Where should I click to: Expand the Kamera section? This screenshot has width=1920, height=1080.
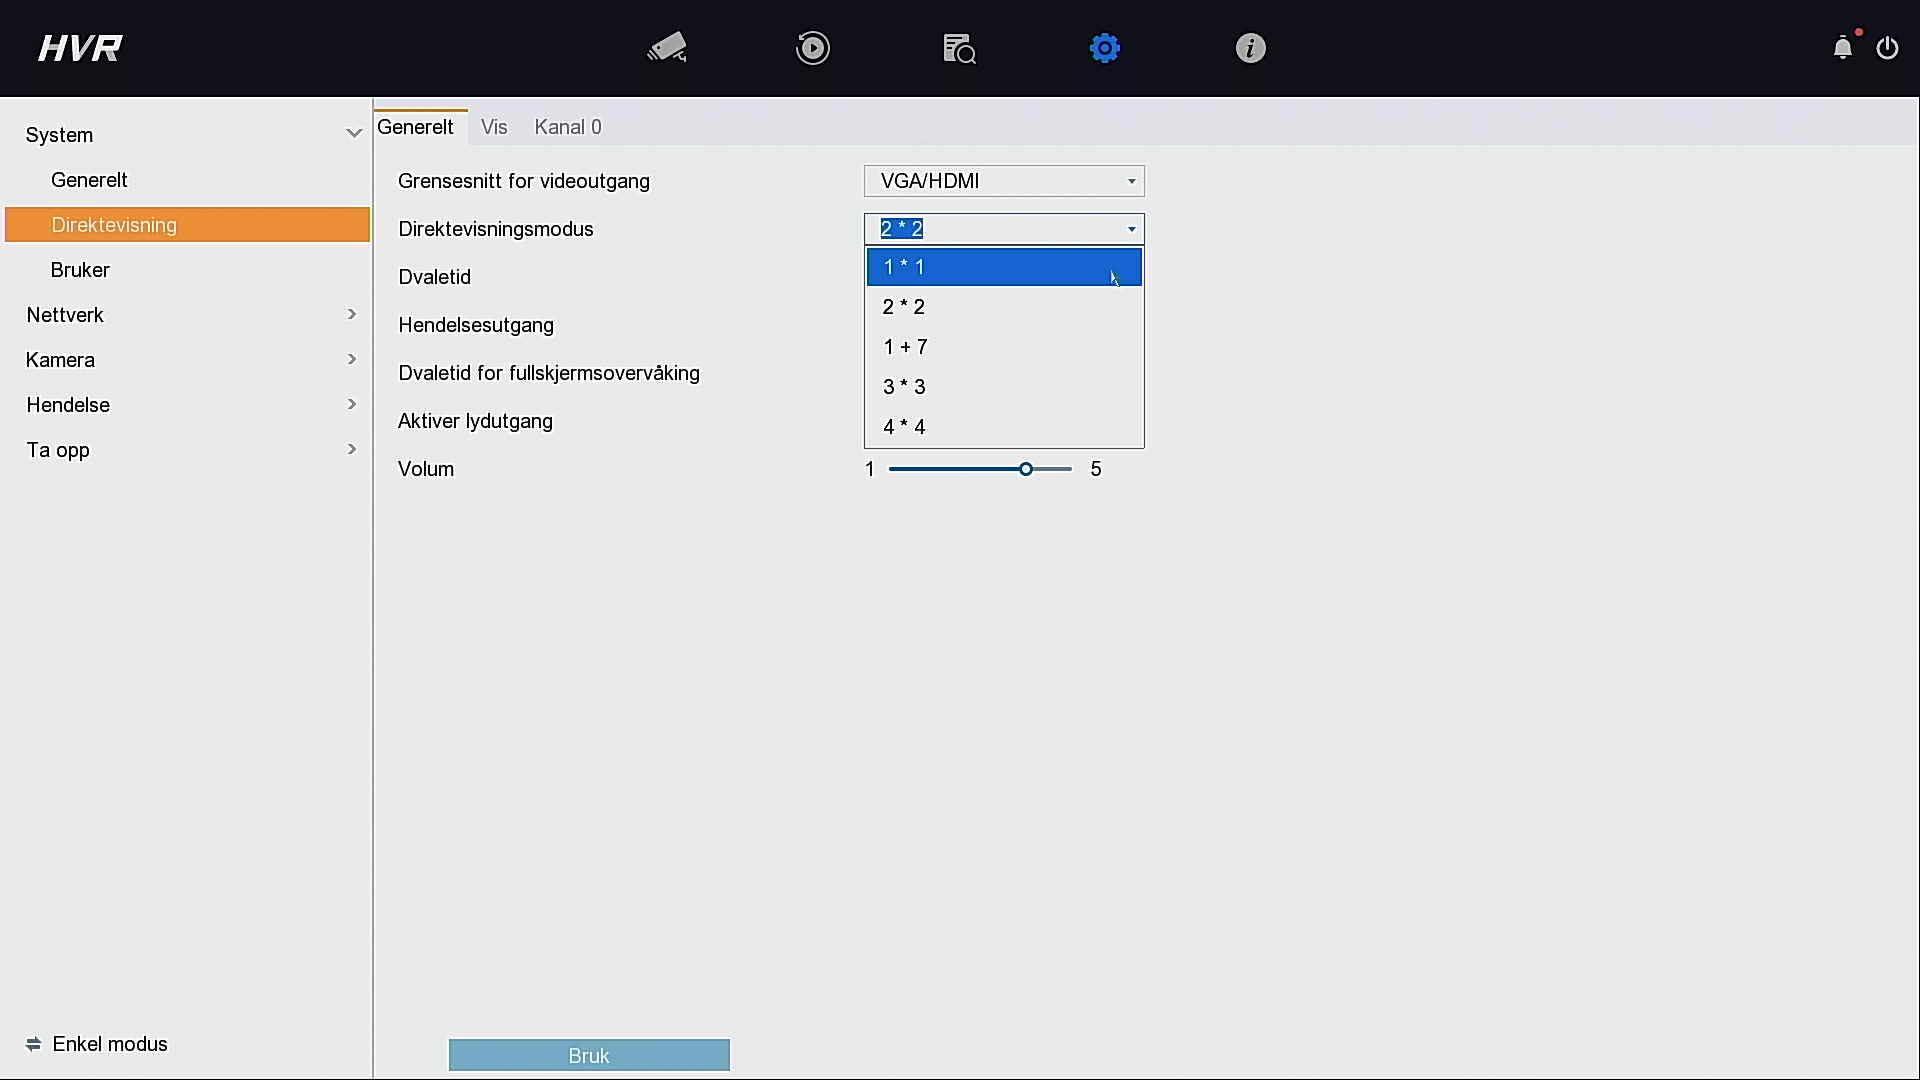tap(190, 360)
